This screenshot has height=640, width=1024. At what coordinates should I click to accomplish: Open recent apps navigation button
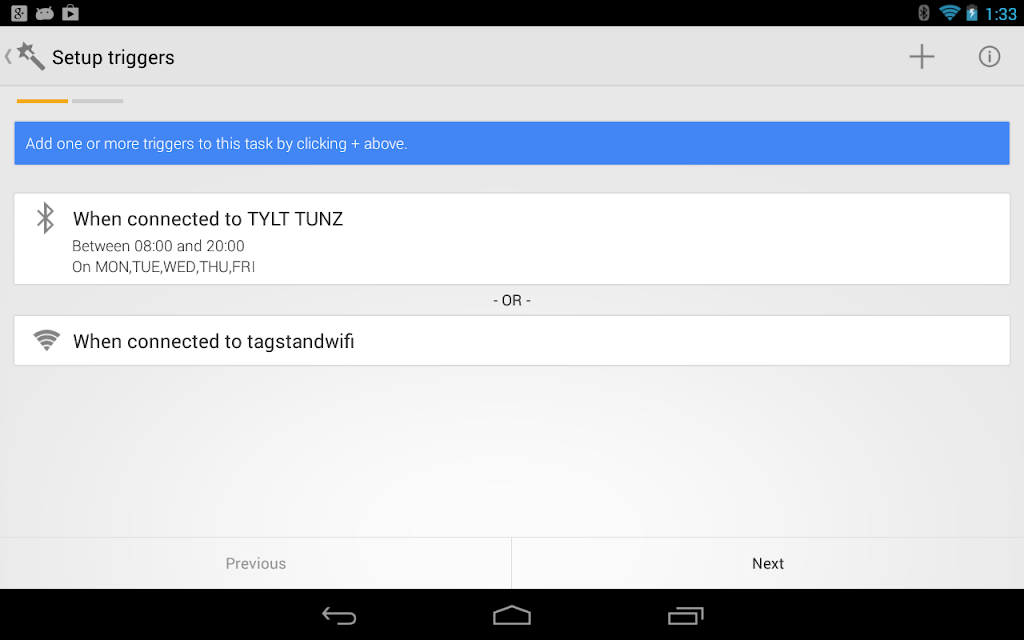tap(685, 615)
